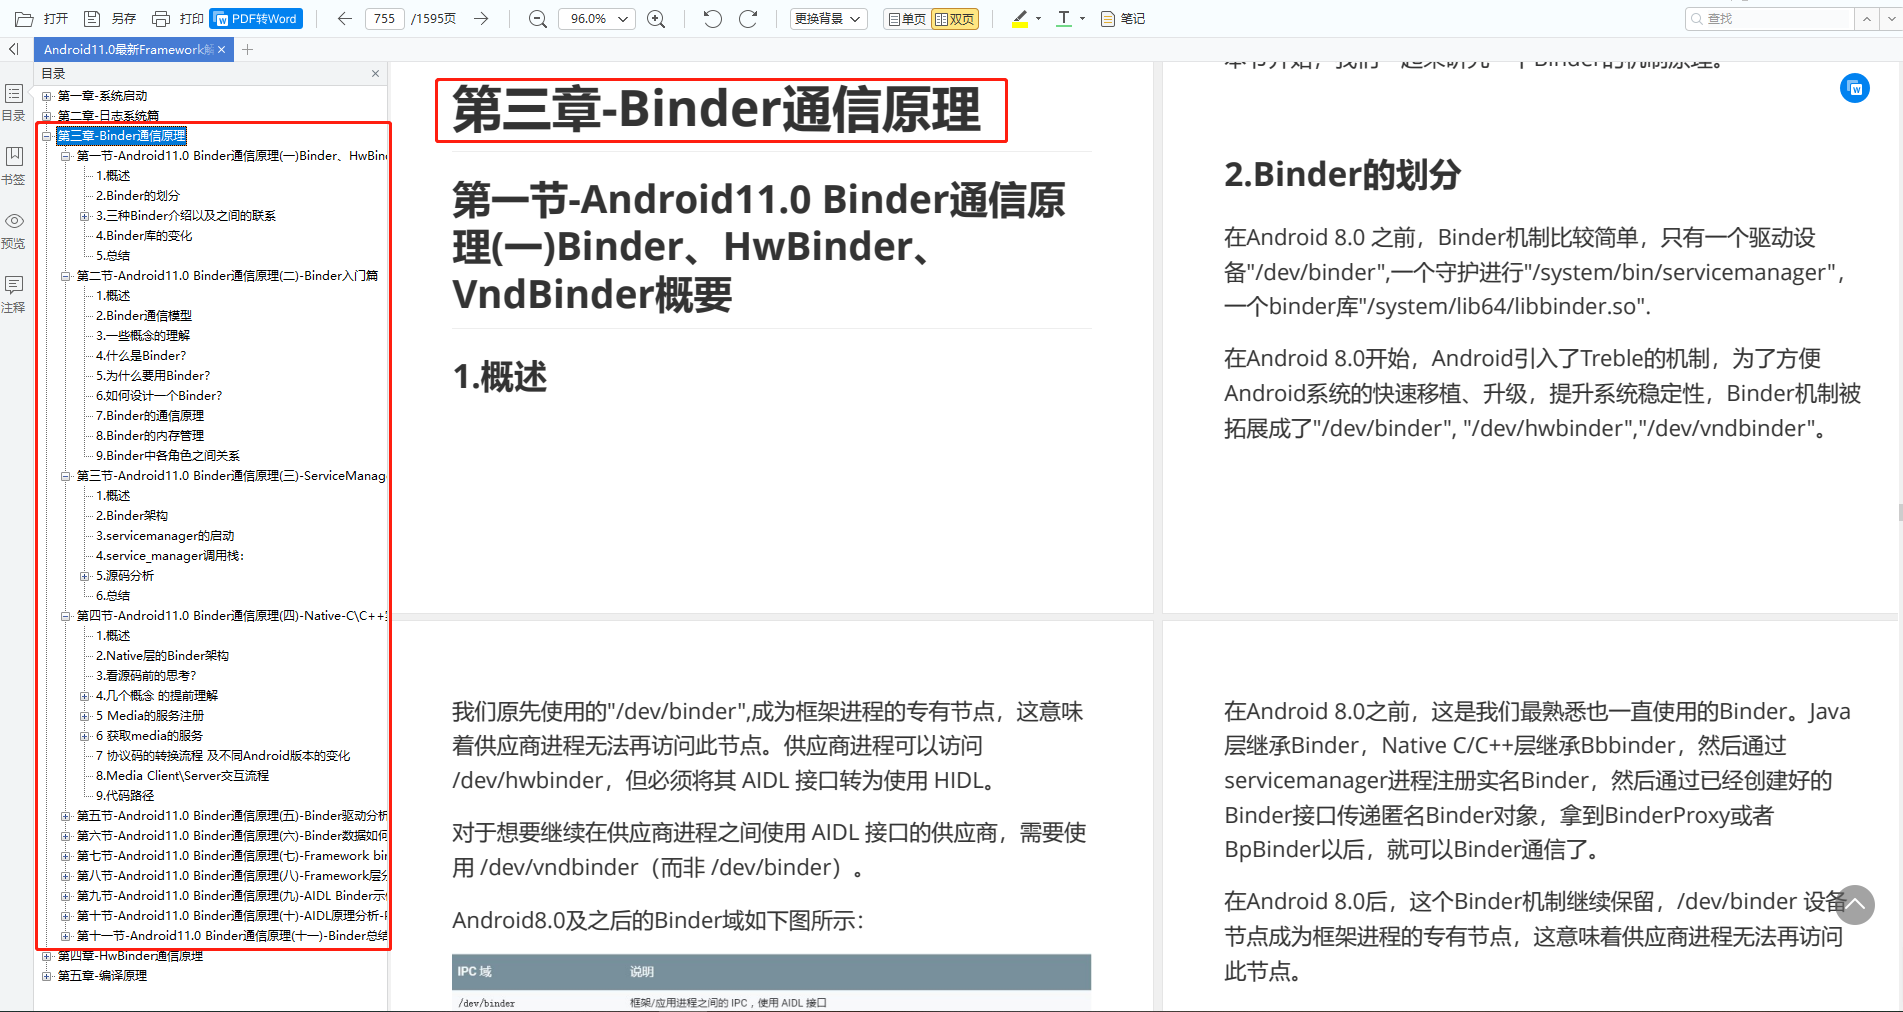Expand the 6 获取media的服务 tree node

click(85, 736)
